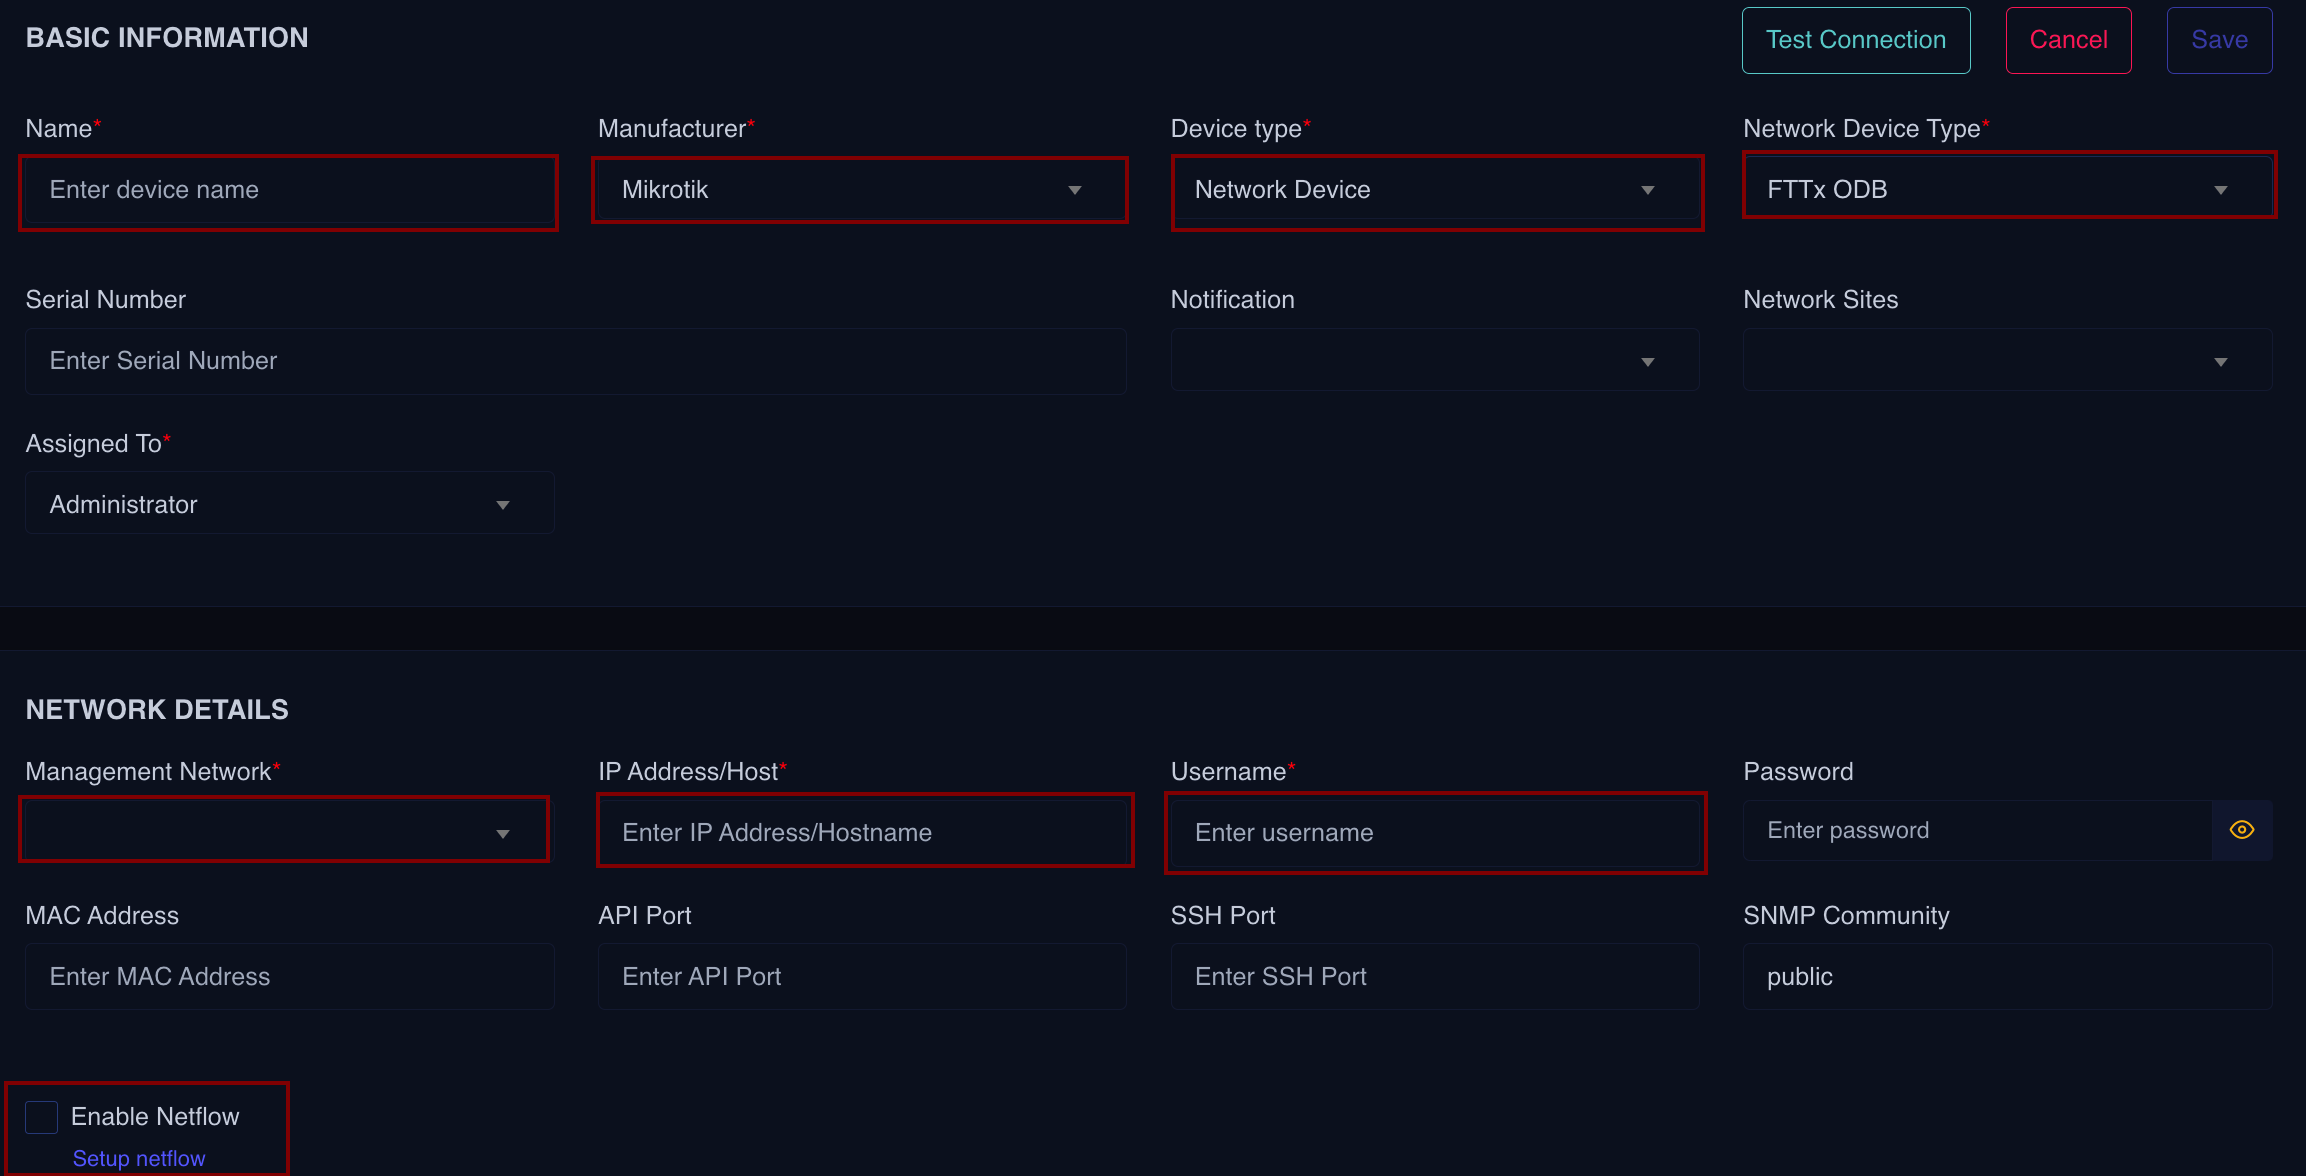Click into the IP Address/Hostname field
The image size is (2306, 1176).
(x=865, y=832)
